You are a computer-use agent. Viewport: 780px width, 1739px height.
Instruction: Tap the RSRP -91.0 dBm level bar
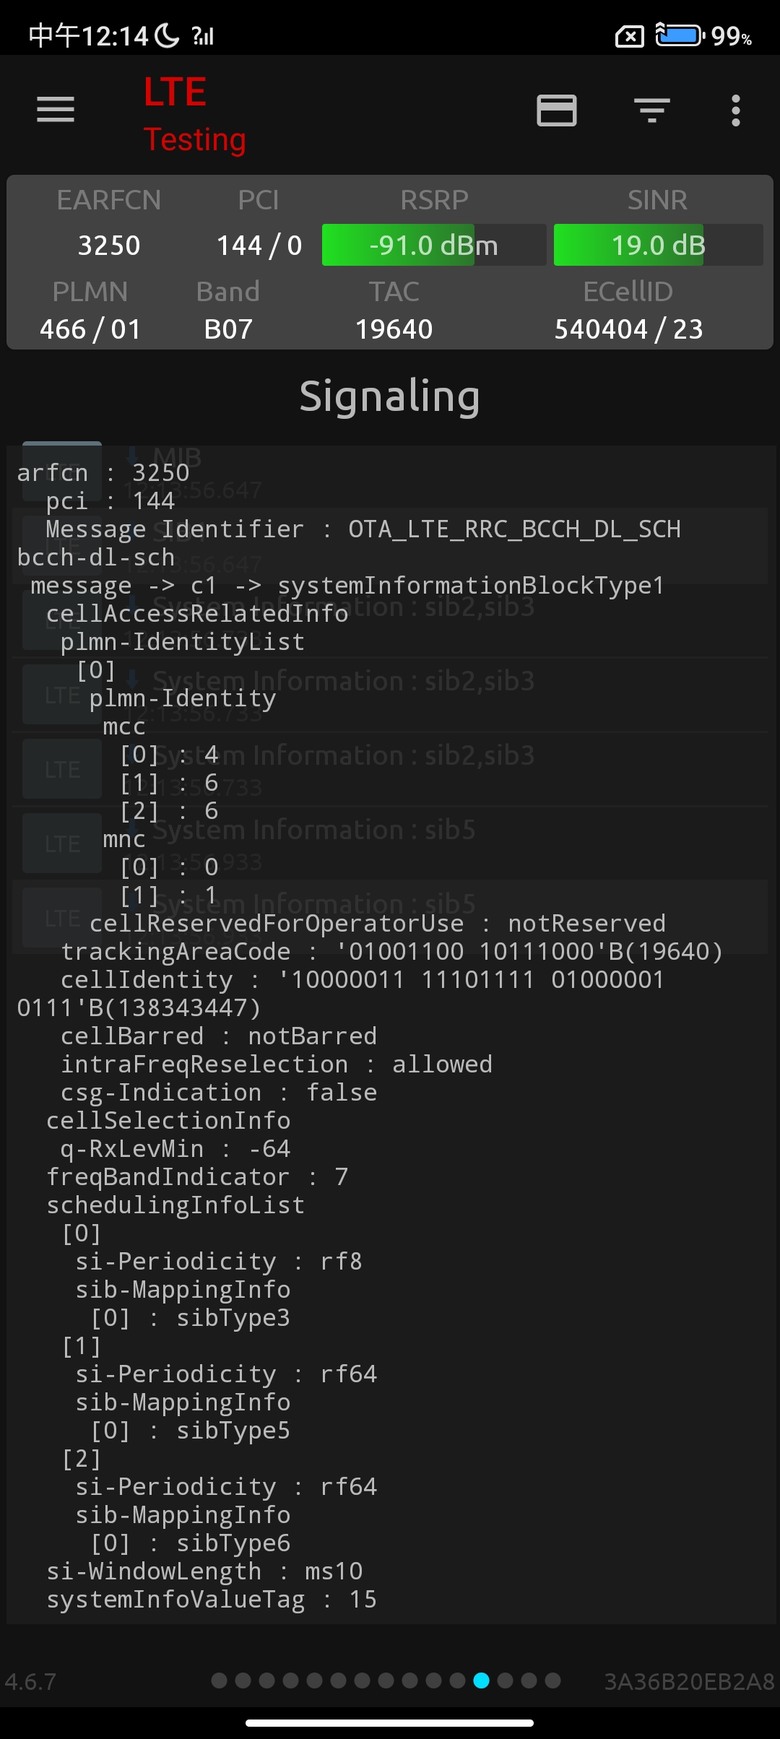pos(434,245)
